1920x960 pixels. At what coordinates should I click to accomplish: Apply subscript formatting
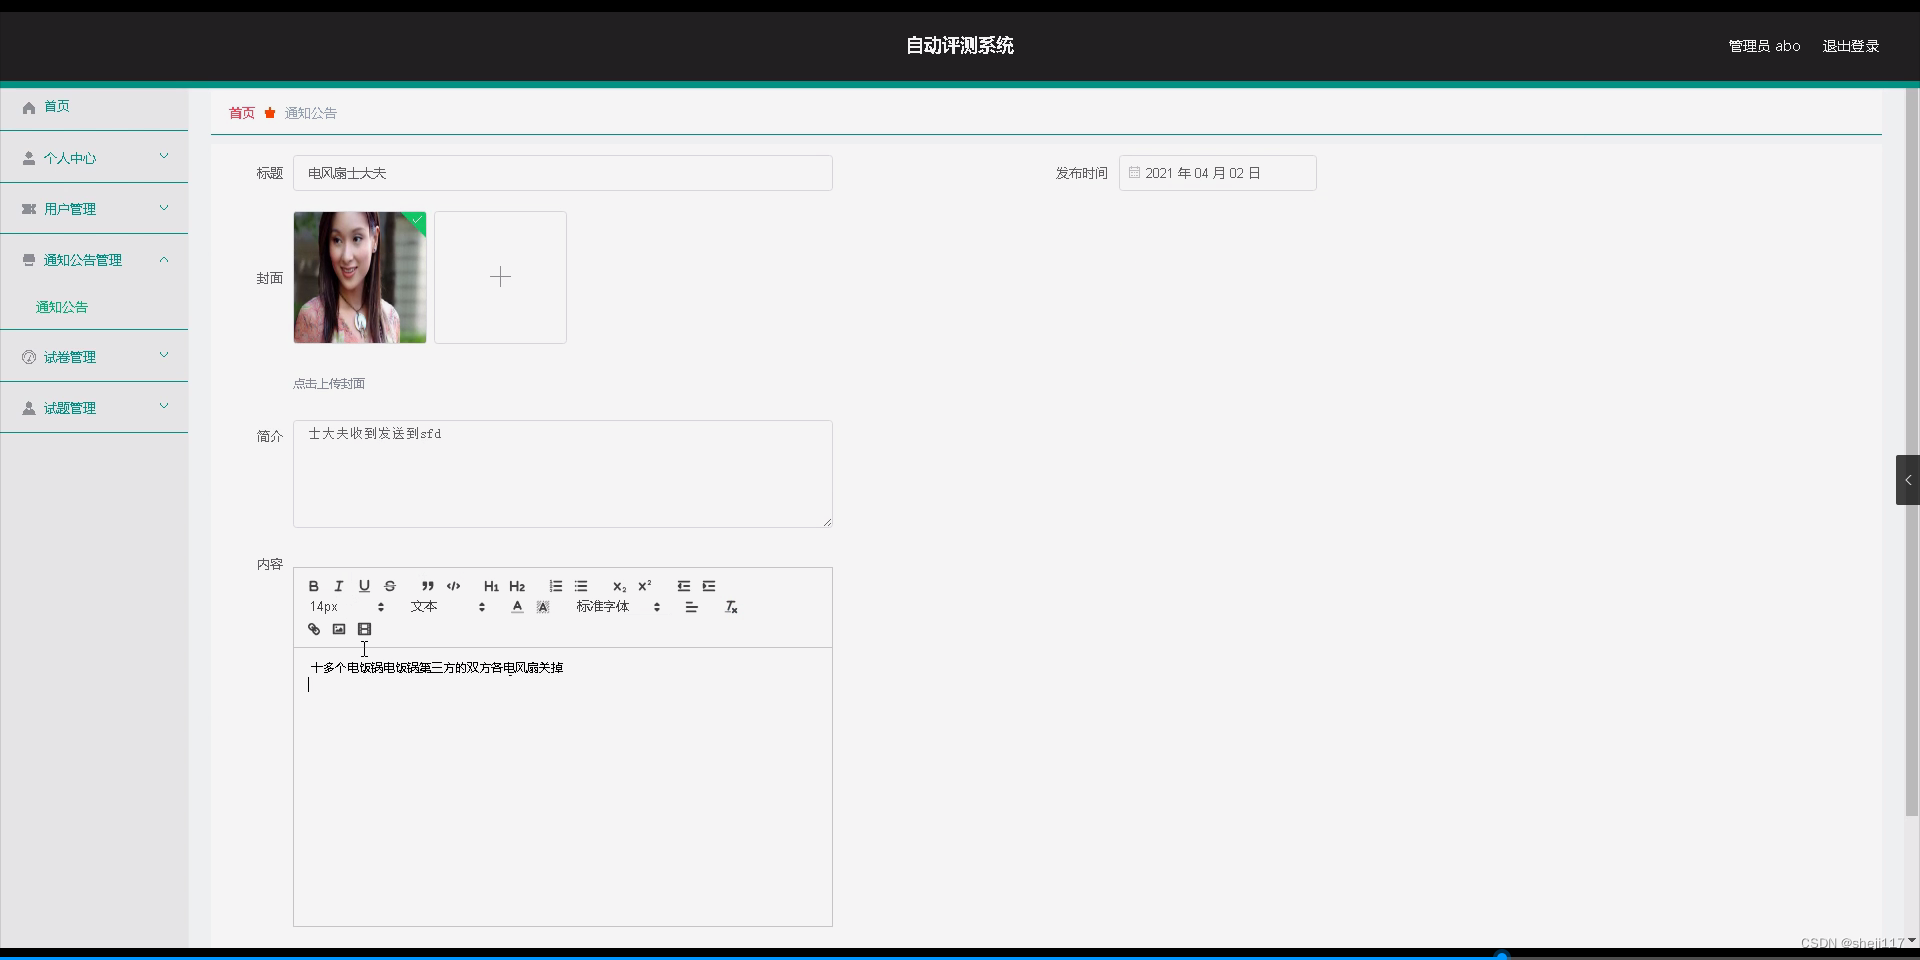[619, 587]
